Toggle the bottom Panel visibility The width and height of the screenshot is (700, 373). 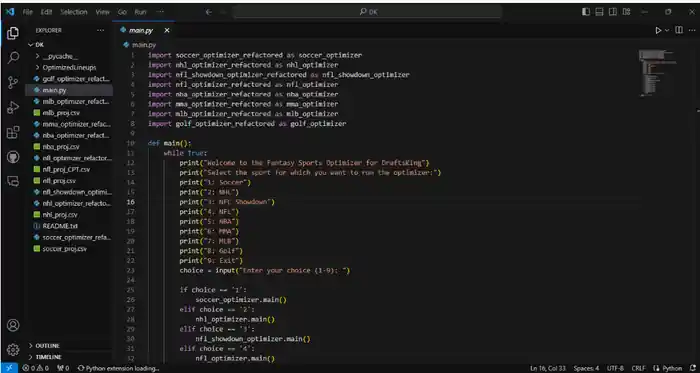tap(600, 12)
